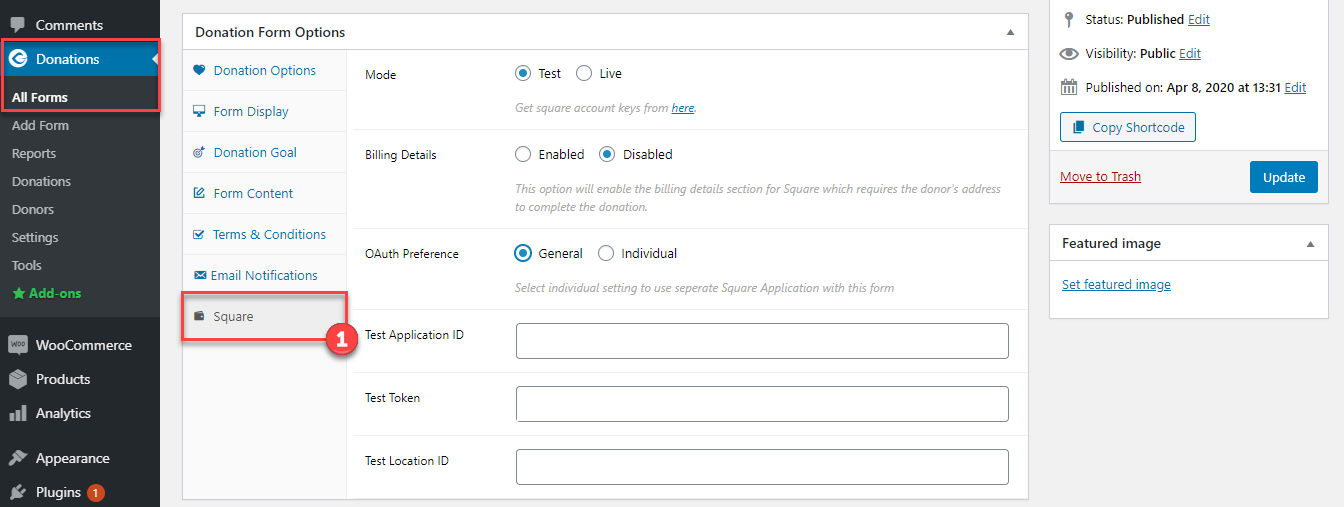Enable Billing Details radio option
1344x507 pixels.
523,154
